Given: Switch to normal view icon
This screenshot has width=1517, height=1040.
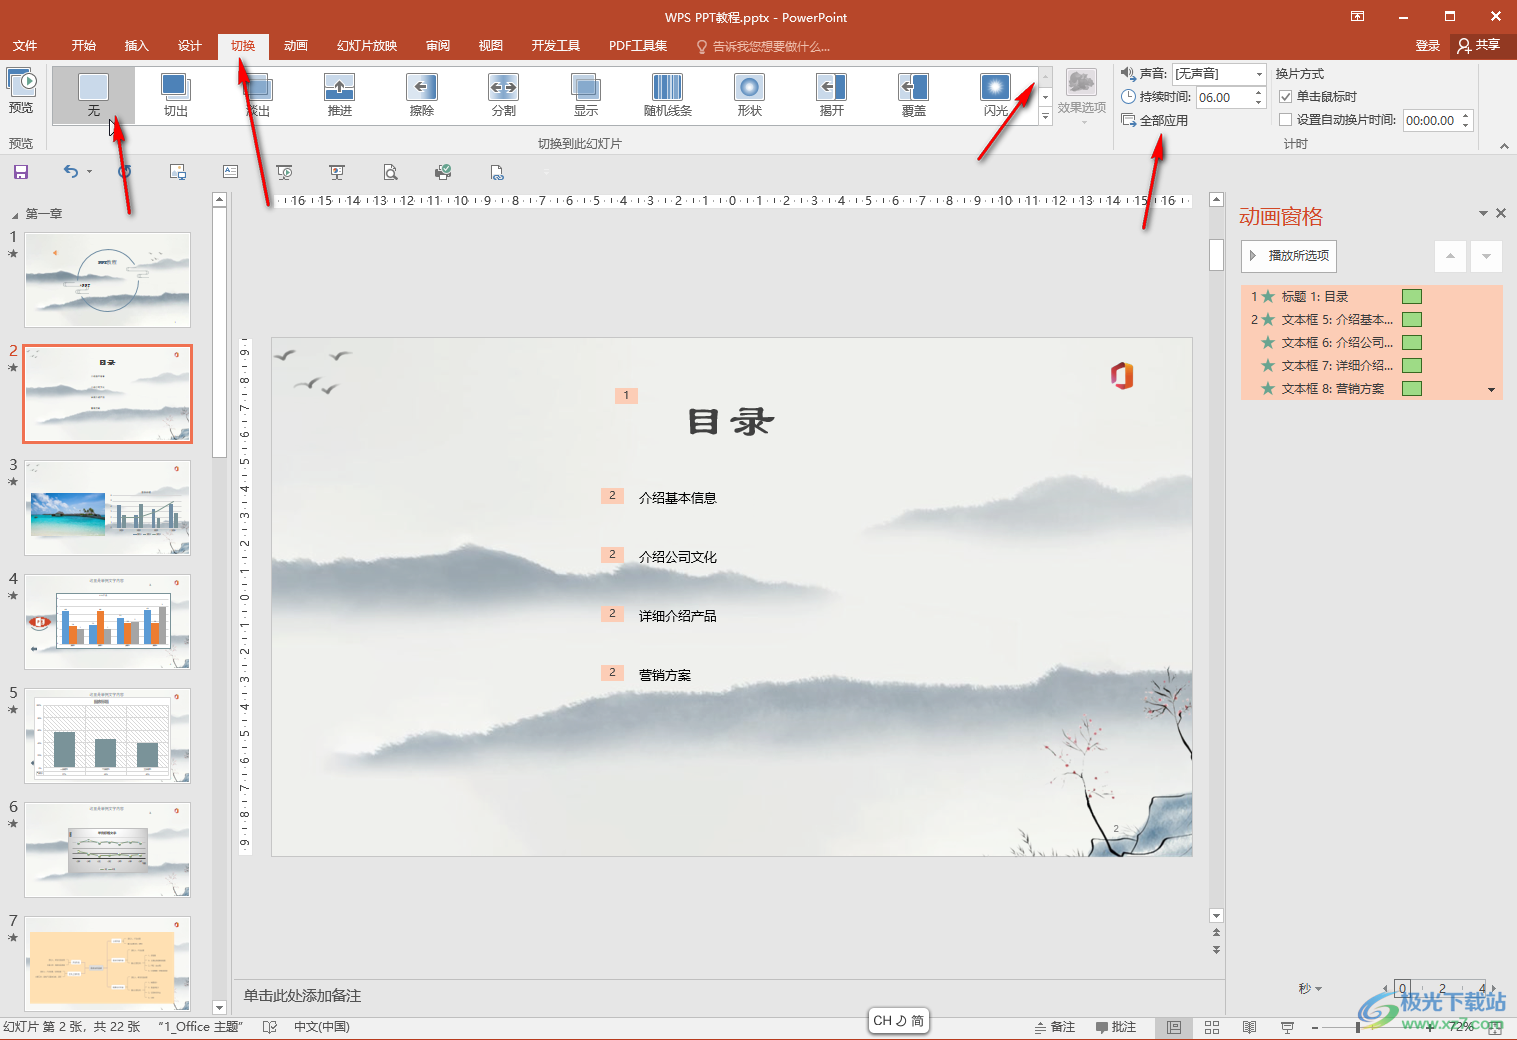Looking at the screenshot, I should [x=1174, y=1027].
